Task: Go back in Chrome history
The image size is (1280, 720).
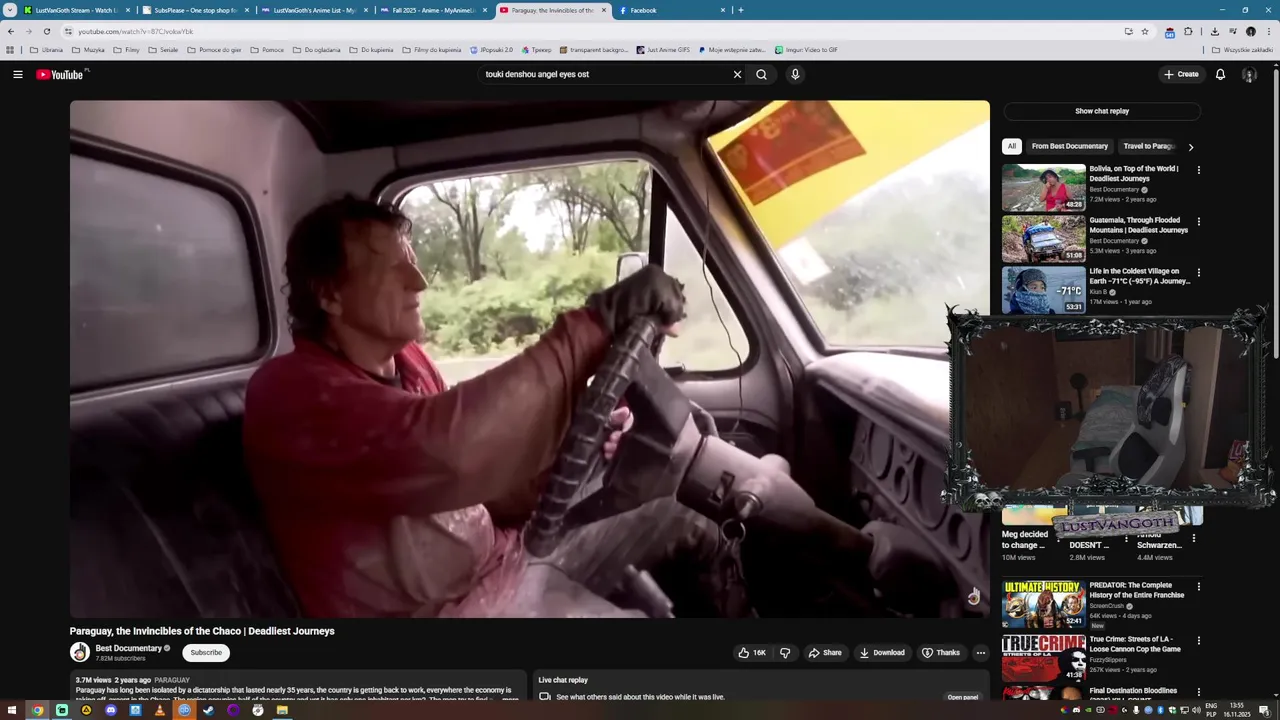Action: (11, 31)
